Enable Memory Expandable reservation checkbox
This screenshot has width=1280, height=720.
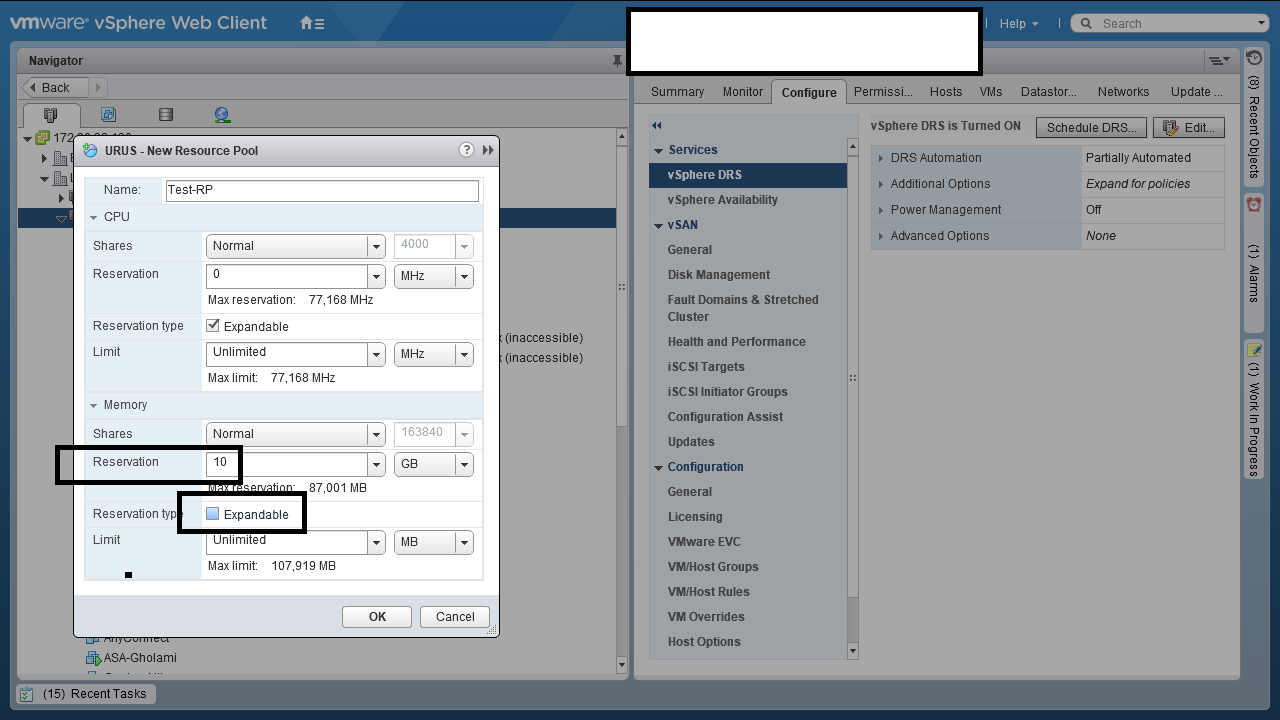pos(213,514)
